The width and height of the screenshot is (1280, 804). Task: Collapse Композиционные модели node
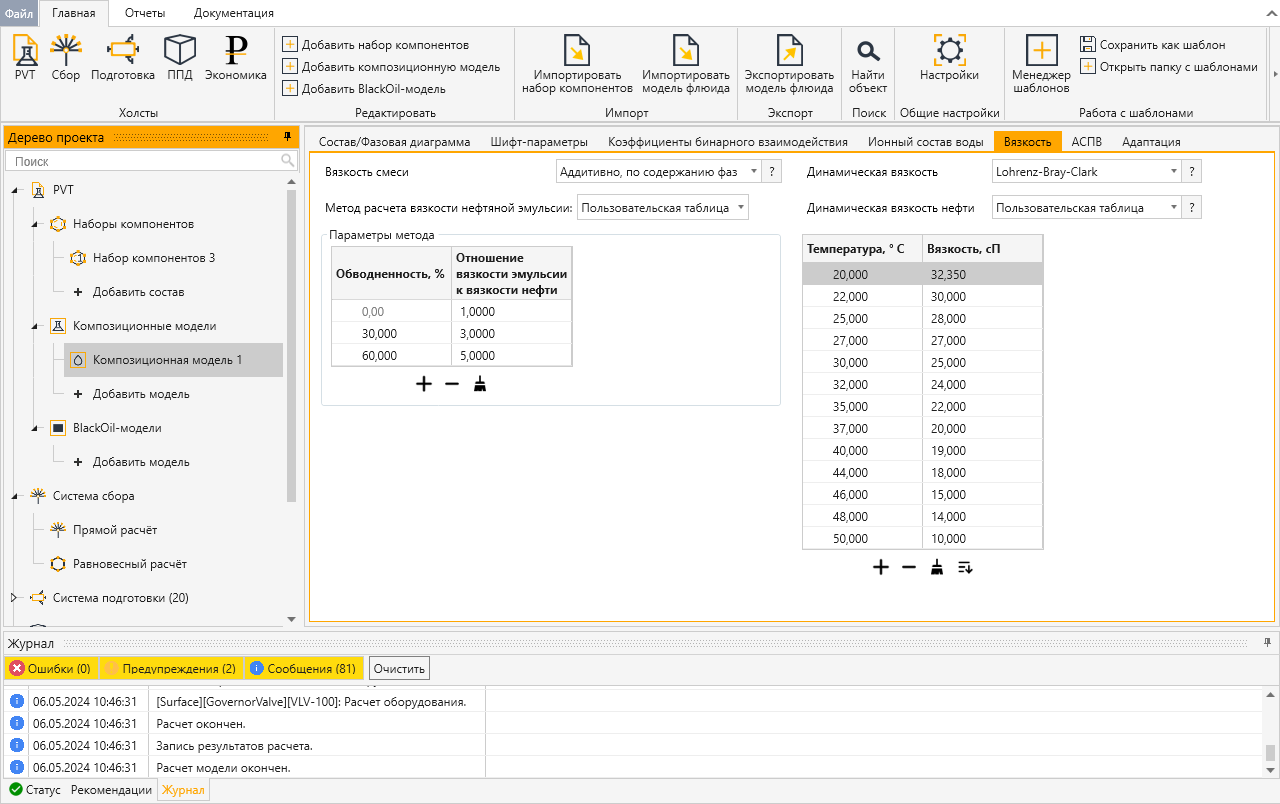[35, 326]
